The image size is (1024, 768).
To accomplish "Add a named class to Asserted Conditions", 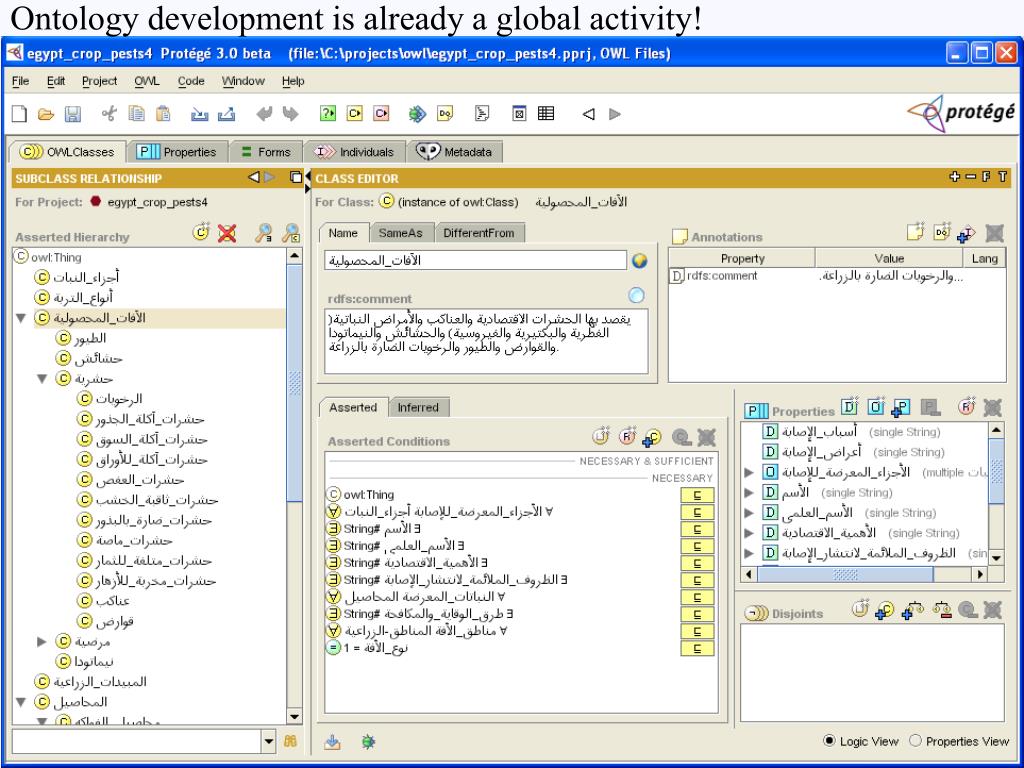I will (x=652, y=437).
